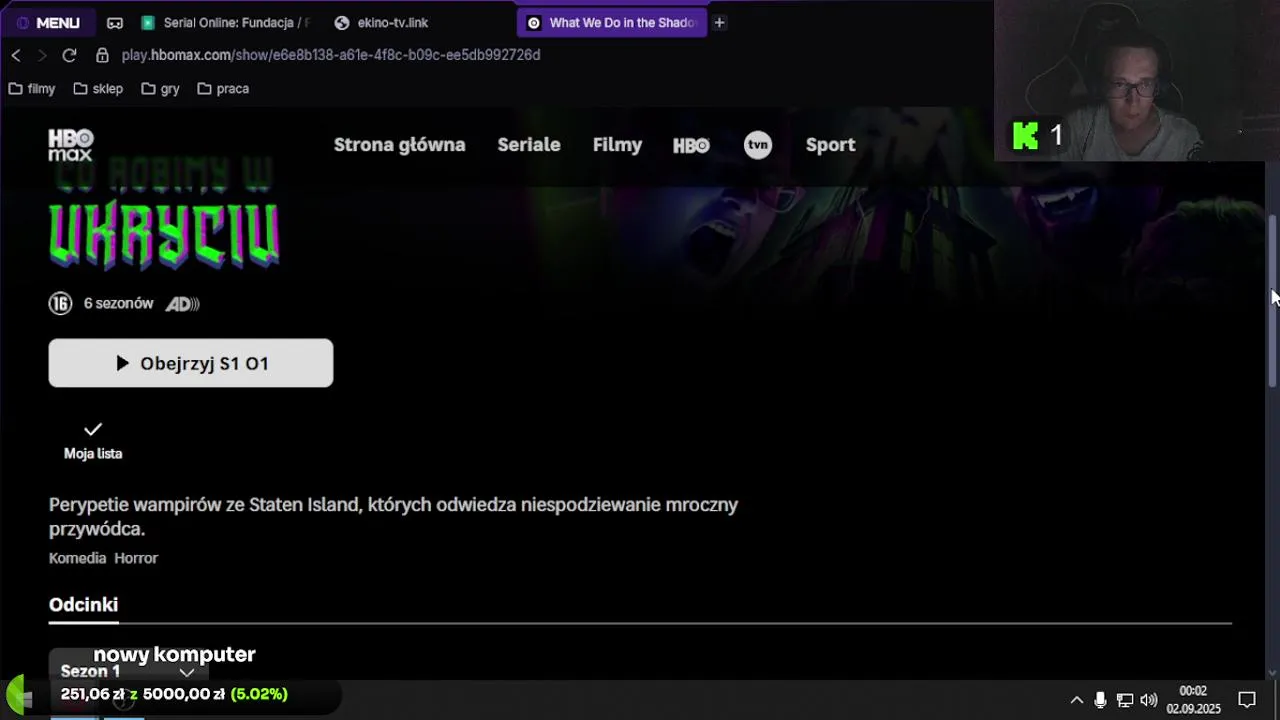
Task: Open the volume speaker tray icon
Action: click(x=1148, y=700)
